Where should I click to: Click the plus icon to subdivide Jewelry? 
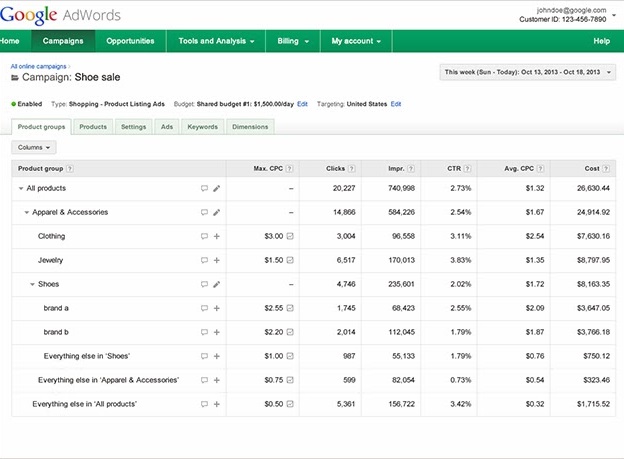(217, 260)
